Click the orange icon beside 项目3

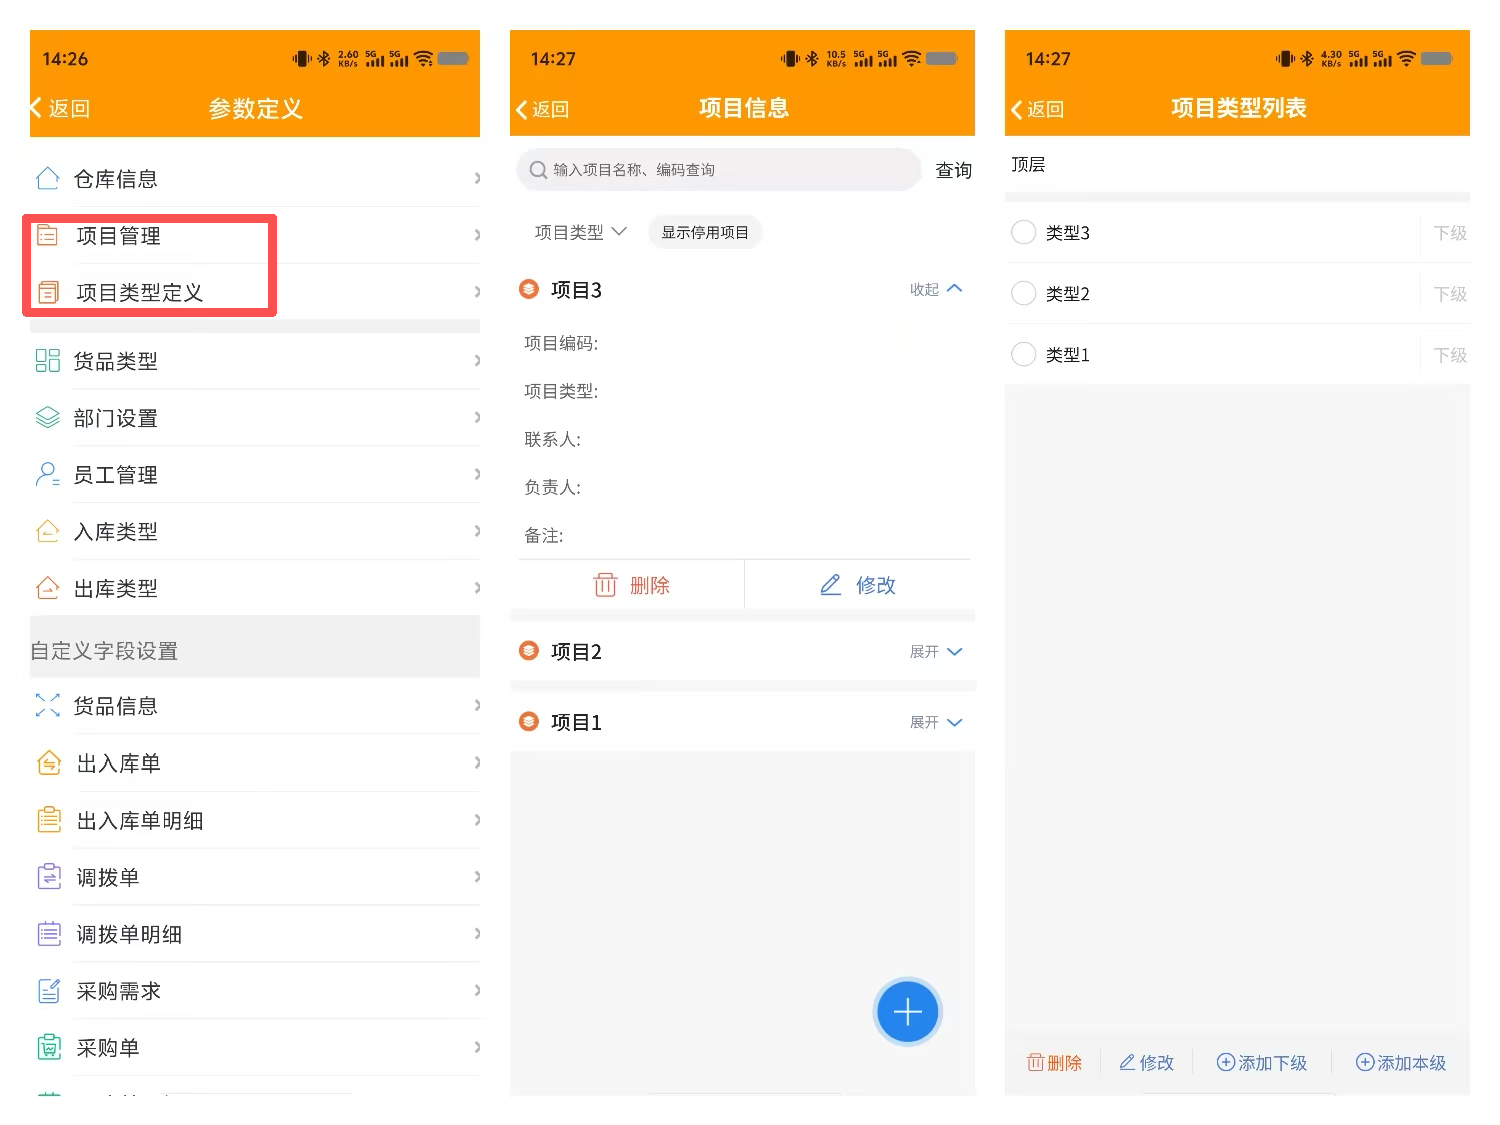(529, 289)
